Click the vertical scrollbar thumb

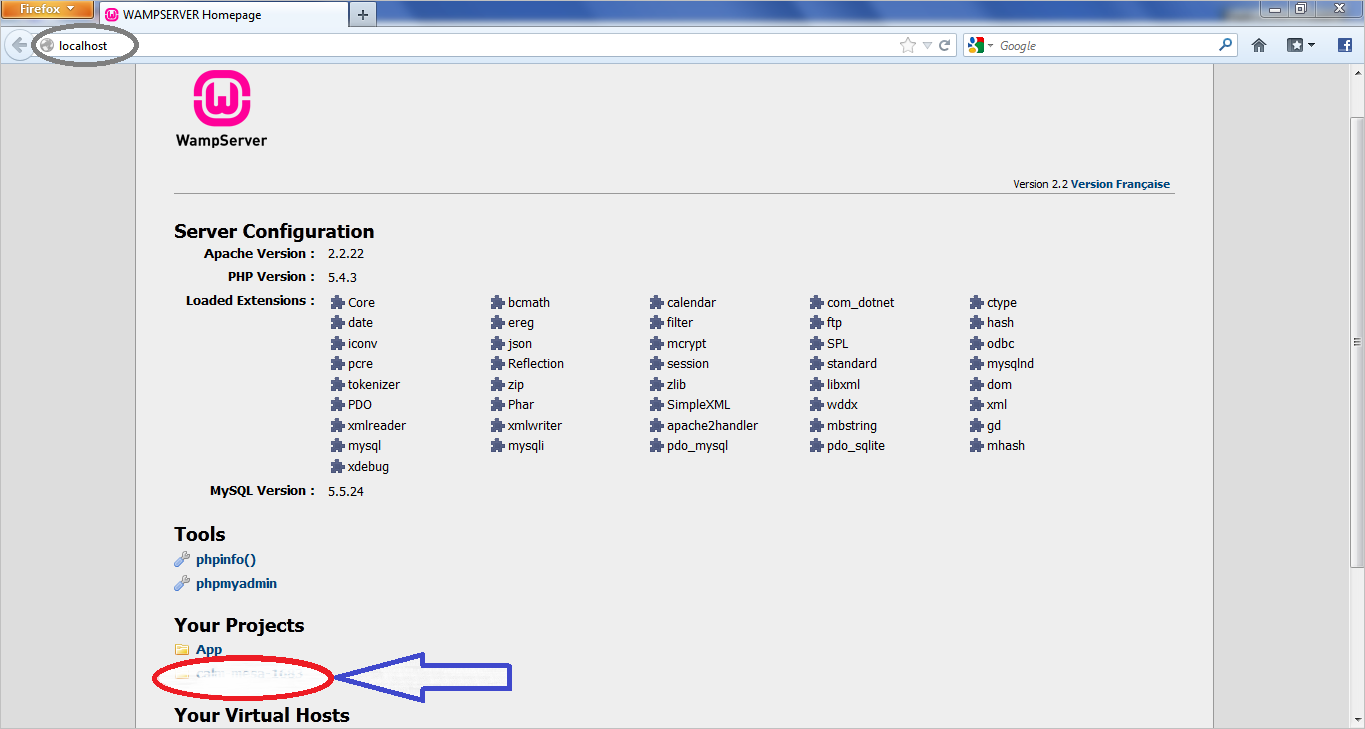click(x=1357, y=340)
